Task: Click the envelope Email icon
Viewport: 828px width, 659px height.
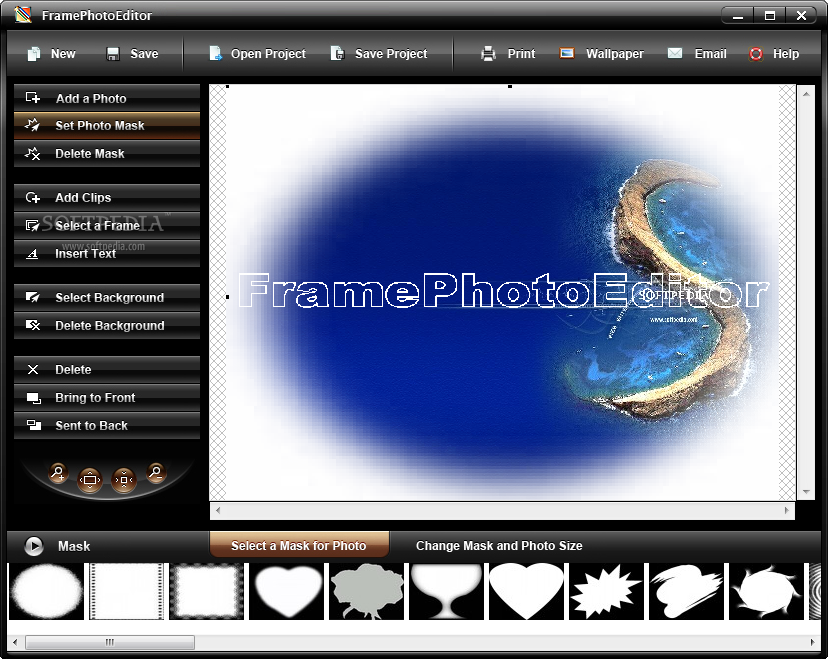Action: tap(675, 53)
